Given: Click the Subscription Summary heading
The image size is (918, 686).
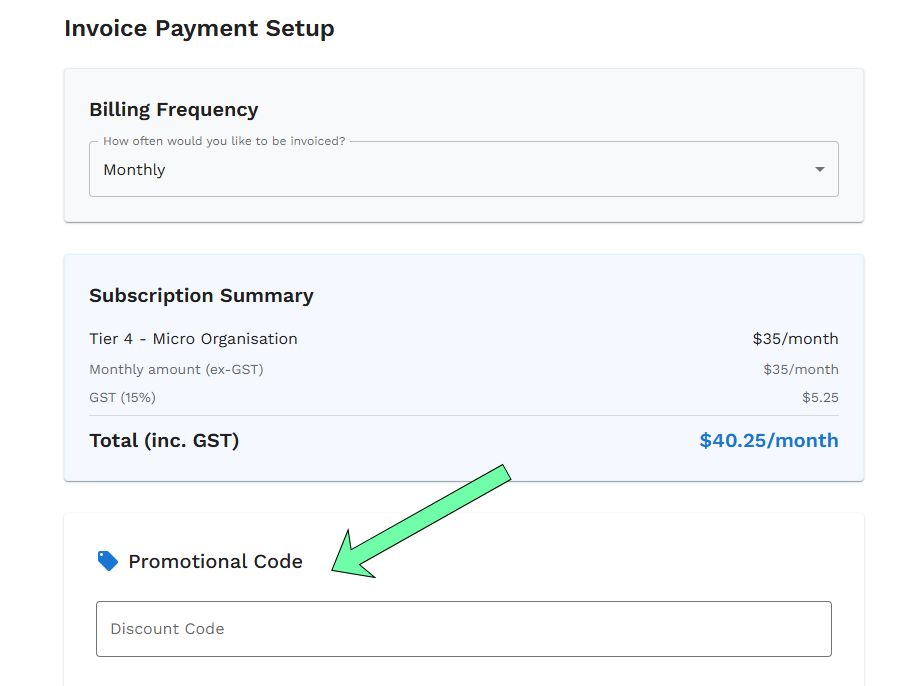Looking at the screenshot, I should pyautogui.click(x=201, y=296).
